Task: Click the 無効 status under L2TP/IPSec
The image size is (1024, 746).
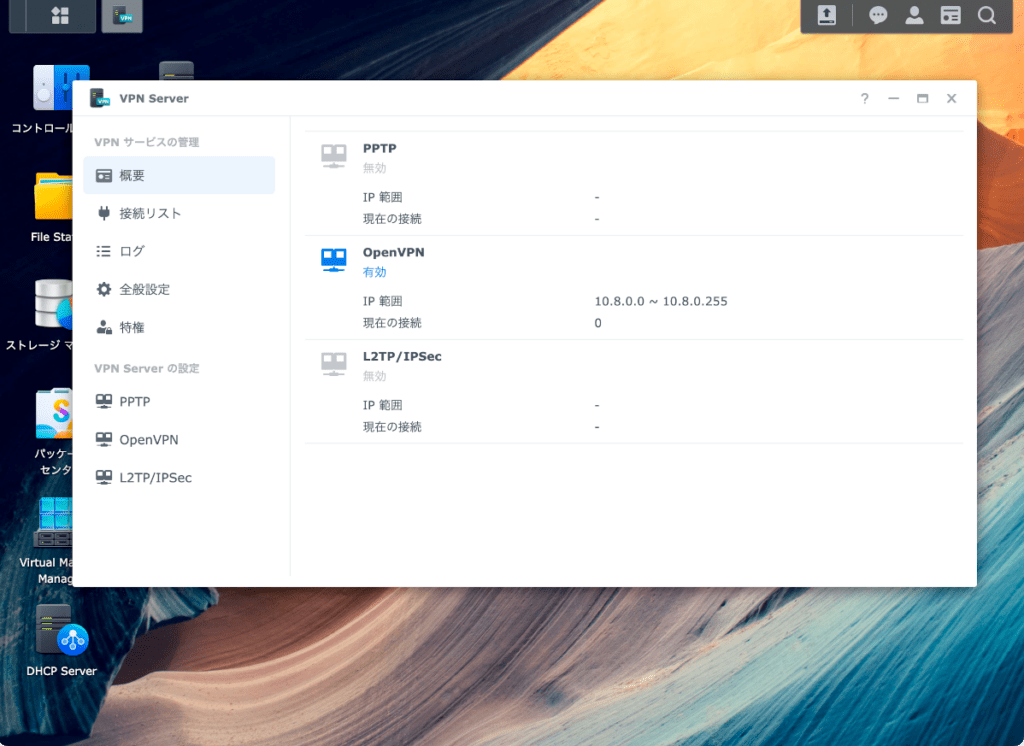Action: (x=374, y=376)
